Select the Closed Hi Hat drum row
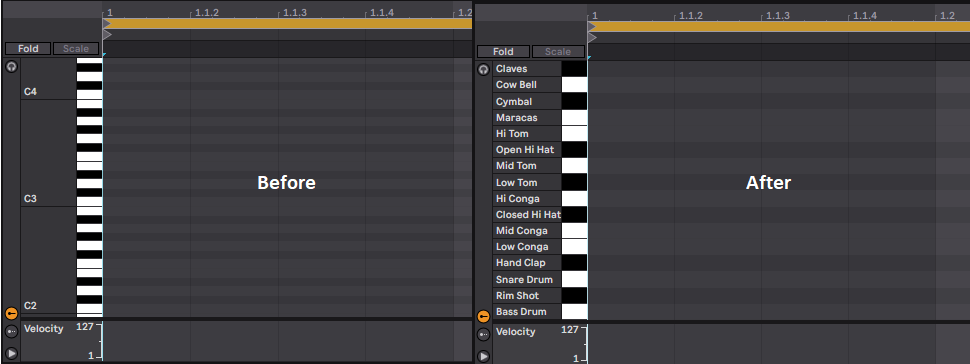Image resolution: width=970 pixels, height=364 pixels. point(527,215)
